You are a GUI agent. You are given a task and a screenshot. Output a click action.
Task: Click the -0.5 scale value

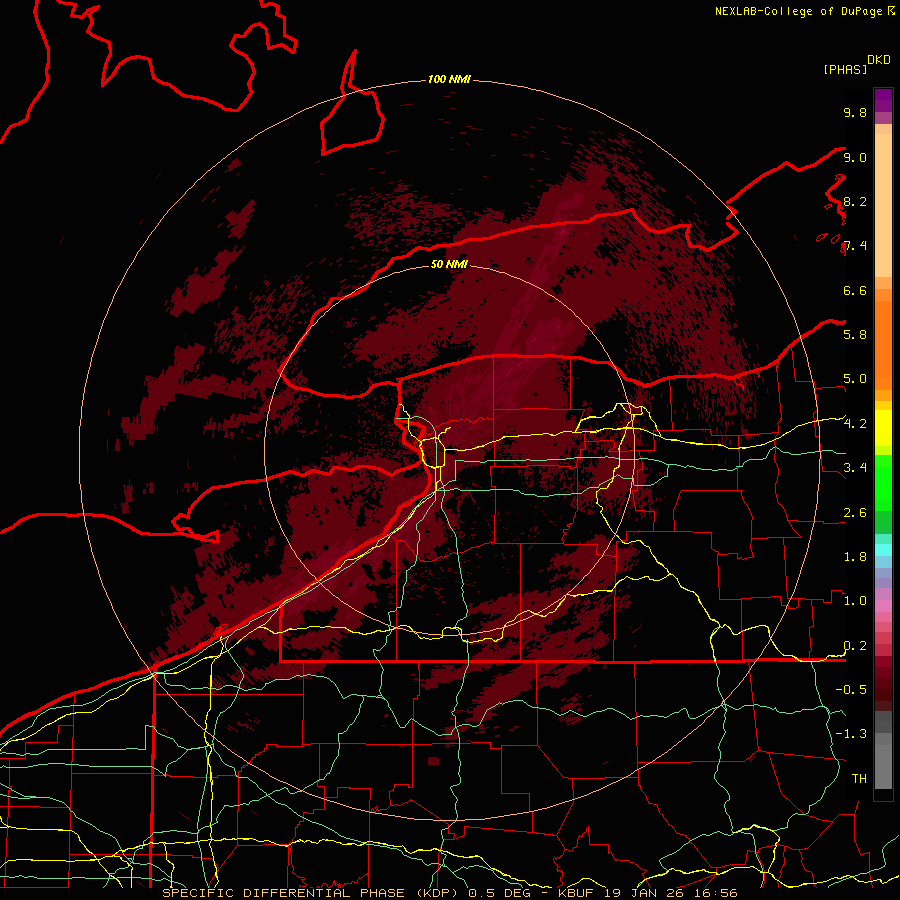pos(851,690)
